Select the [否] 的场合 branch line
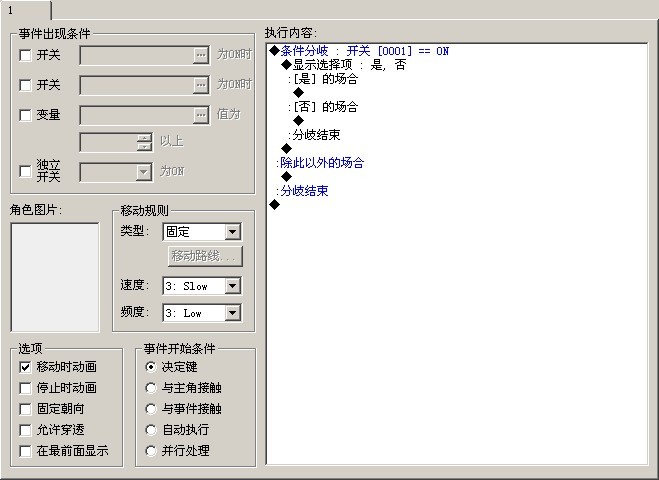This screenshot has width=659, height=480. coord(323,107)
